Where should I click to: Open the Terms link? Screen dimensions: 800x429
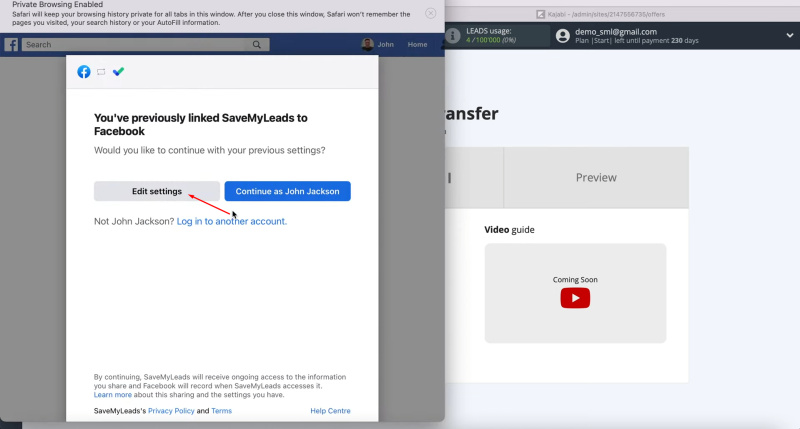click(221, 411)
